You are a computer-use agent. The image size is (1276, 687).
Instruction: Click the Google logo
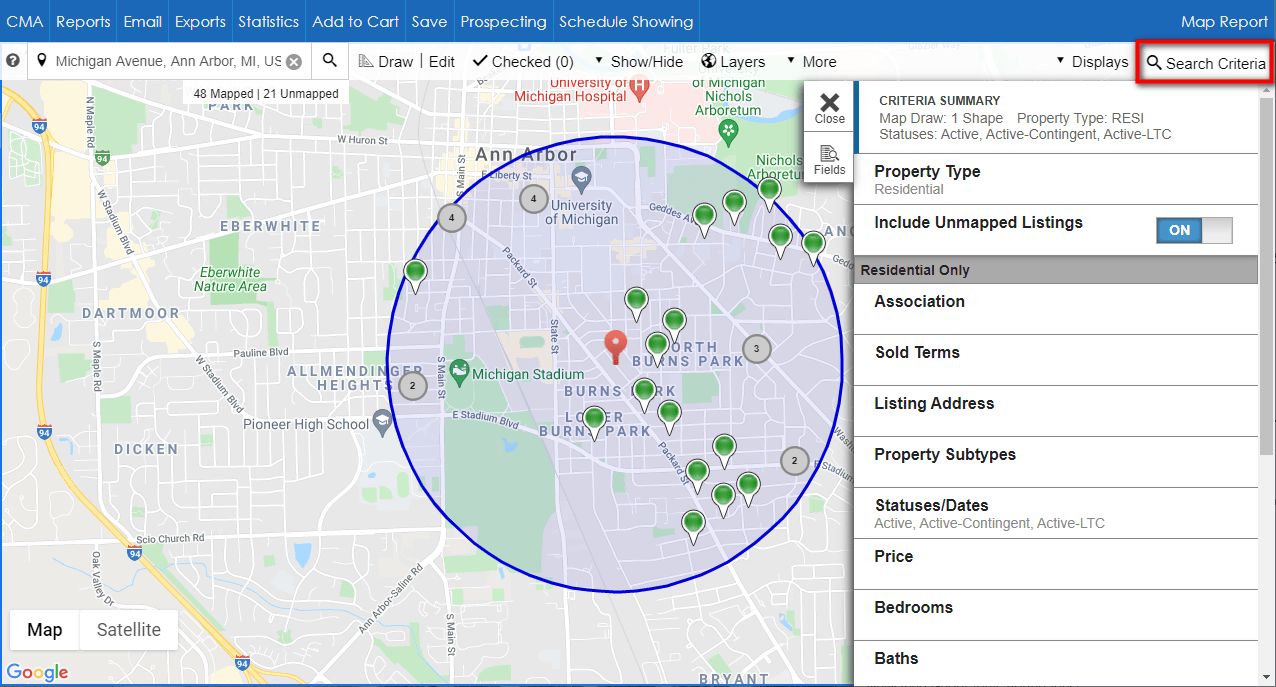37,672
